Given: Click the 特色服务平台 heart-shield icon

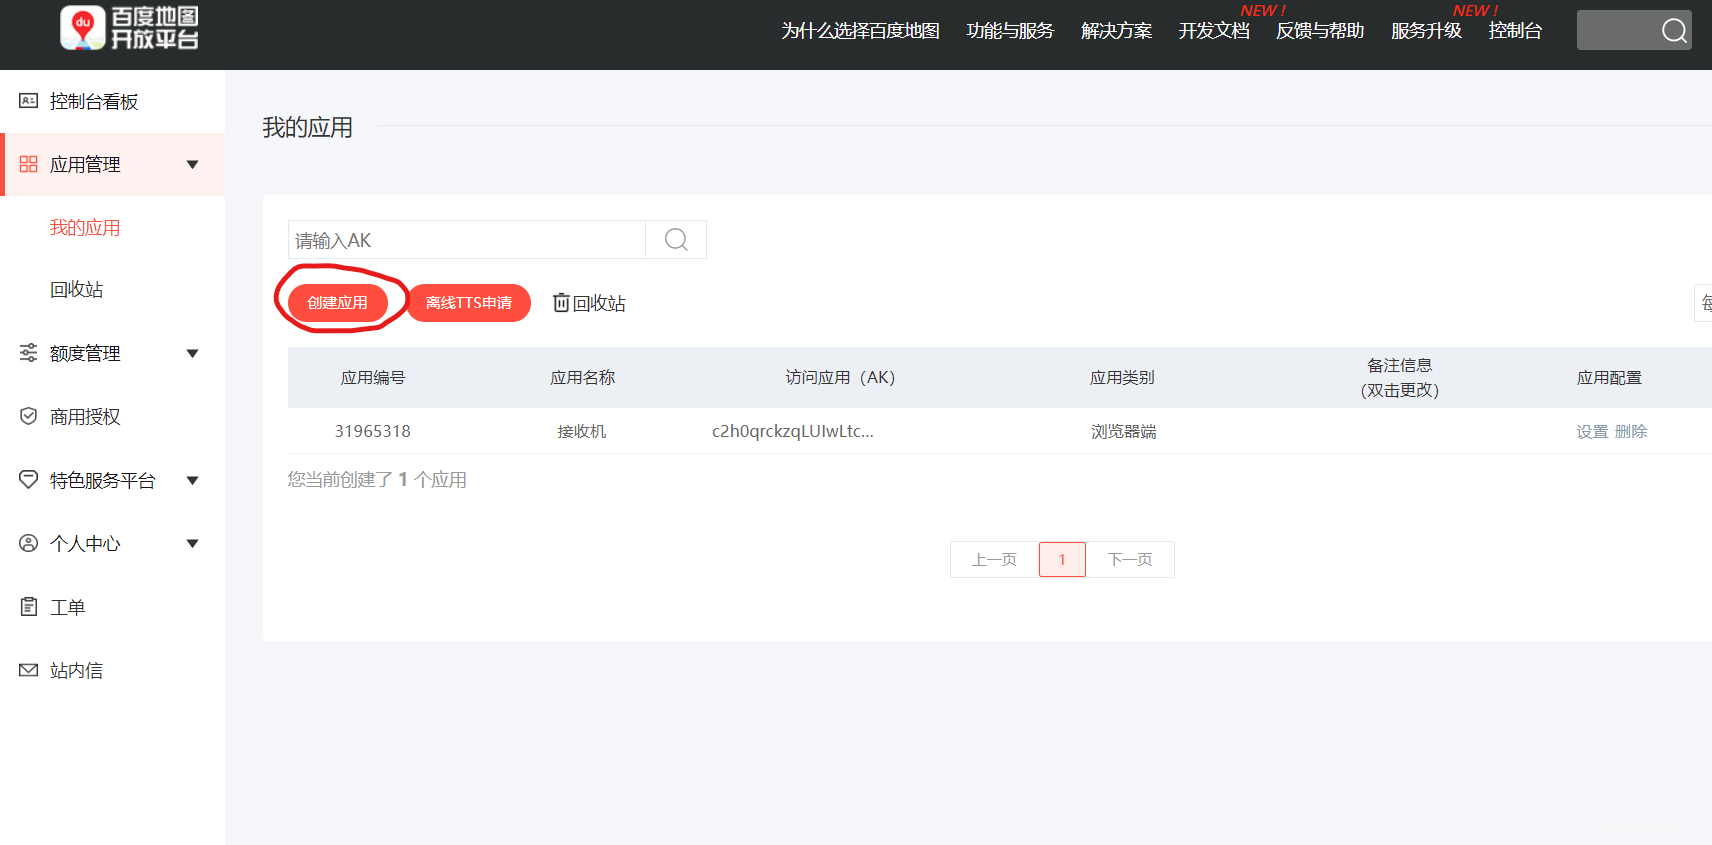Looking at the screenshot, I should [x=29, y=480].
